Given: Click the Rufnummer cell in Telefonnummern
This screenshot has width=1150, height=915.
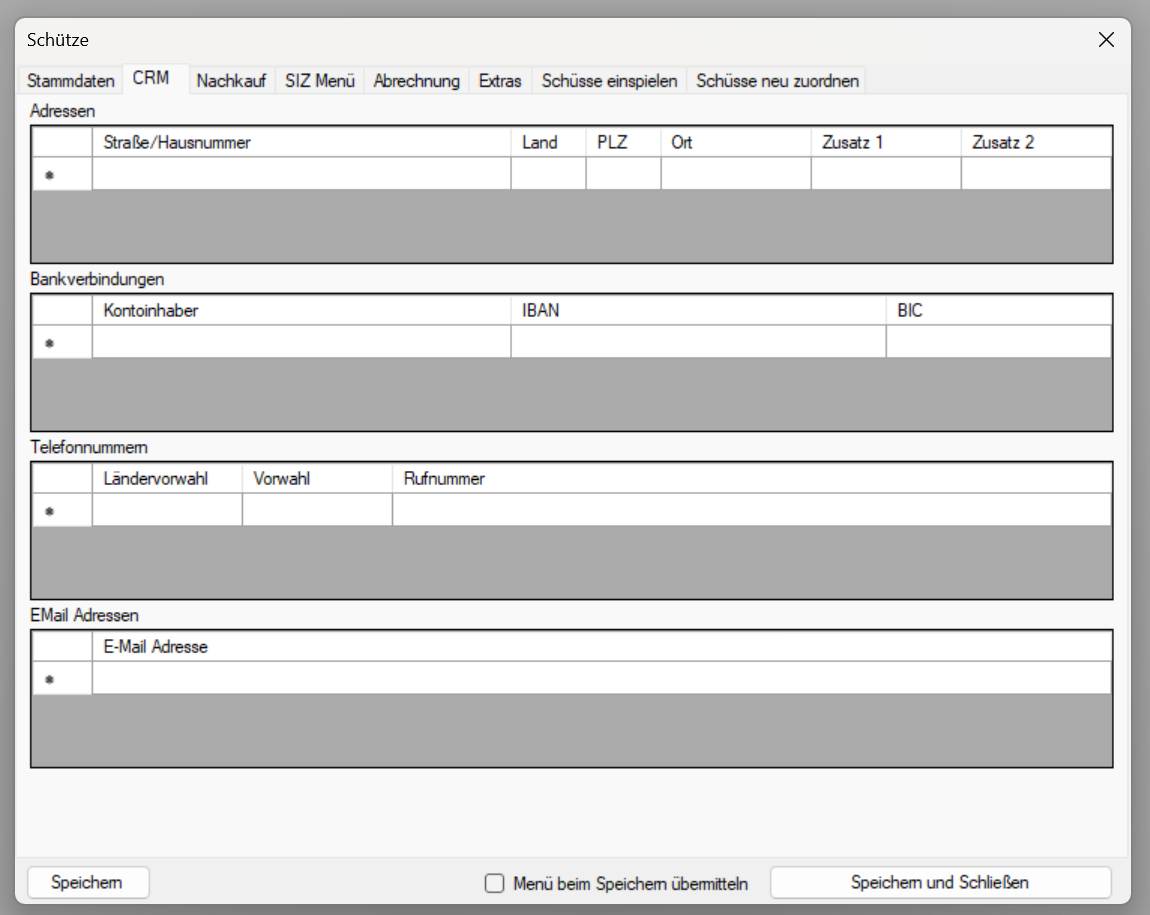Looking at the screenshot, I should click(750, 510).
